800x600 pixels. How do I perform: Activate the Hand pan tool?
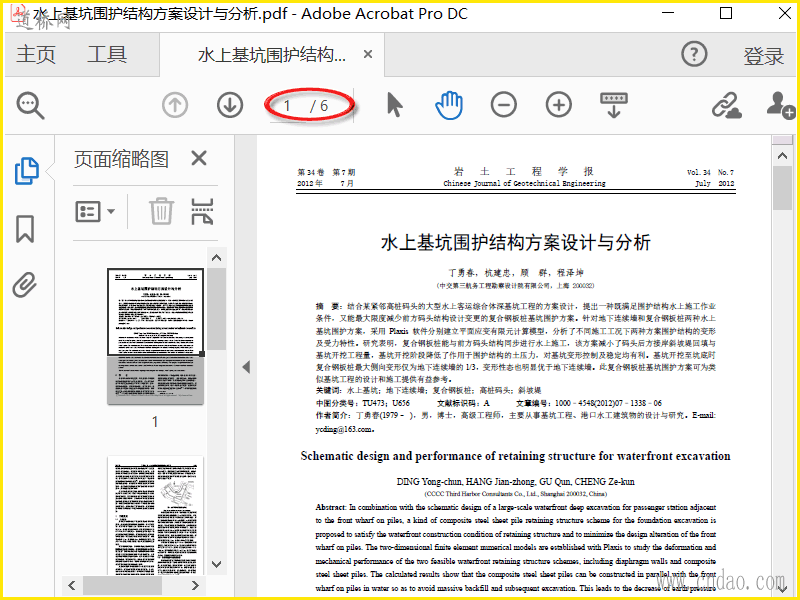coord(449,105)
